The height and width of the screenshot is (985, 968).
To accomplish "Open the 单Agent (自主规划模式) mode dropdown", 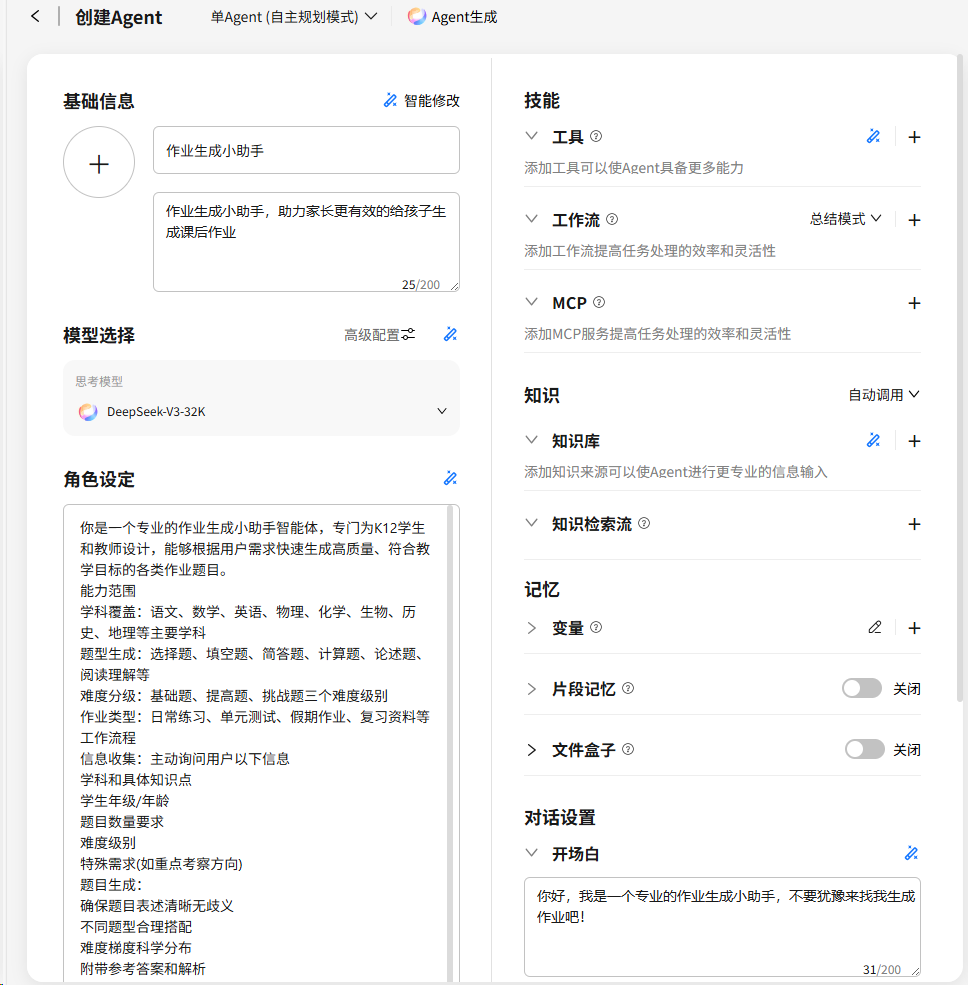I will tap(293, 17).
